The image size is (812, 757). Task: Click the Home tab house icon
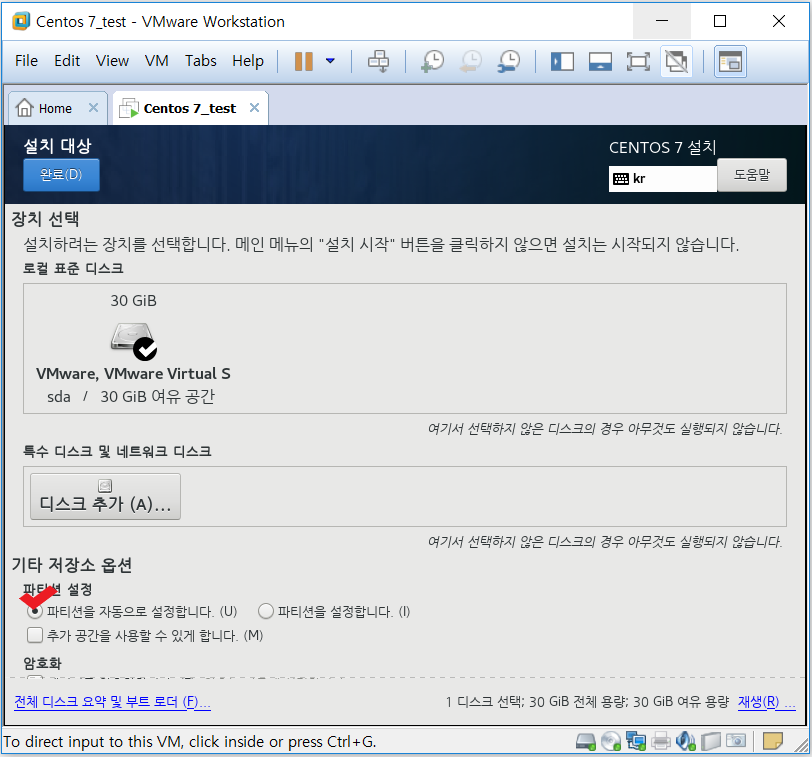click(24, 108)
